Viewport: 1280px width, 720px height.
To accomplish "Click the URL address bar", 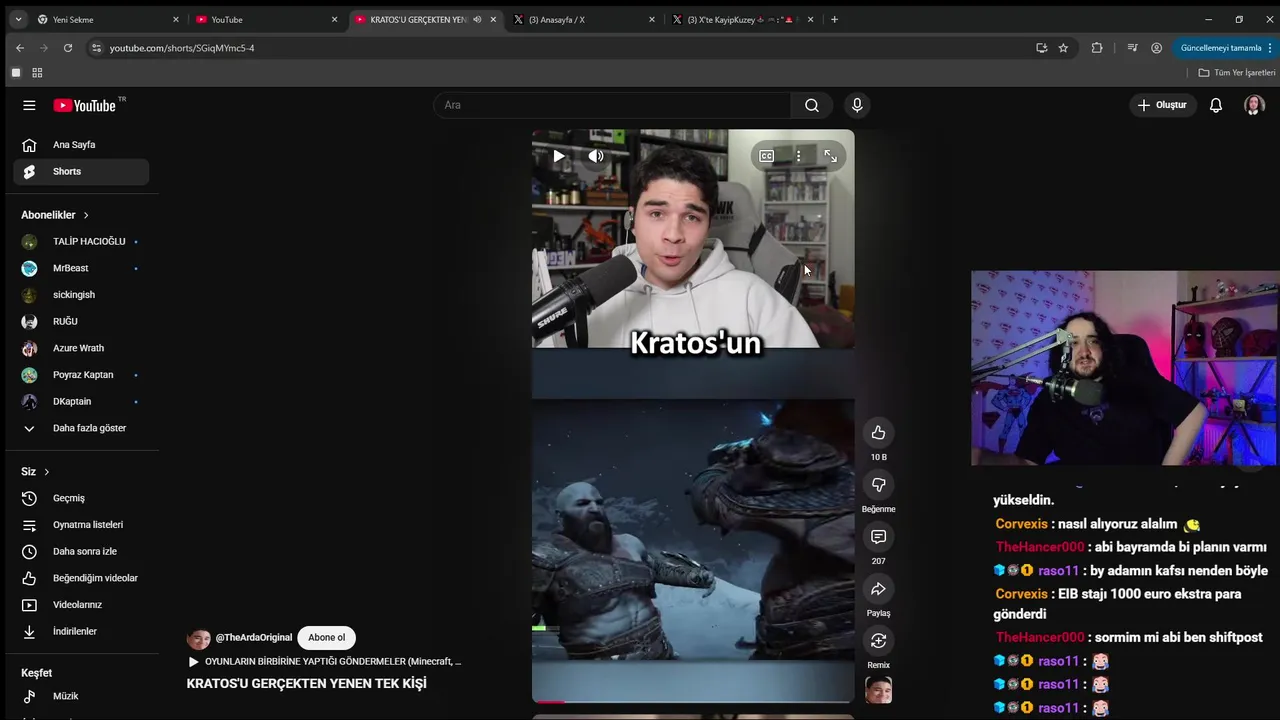I will coord(560,47).
